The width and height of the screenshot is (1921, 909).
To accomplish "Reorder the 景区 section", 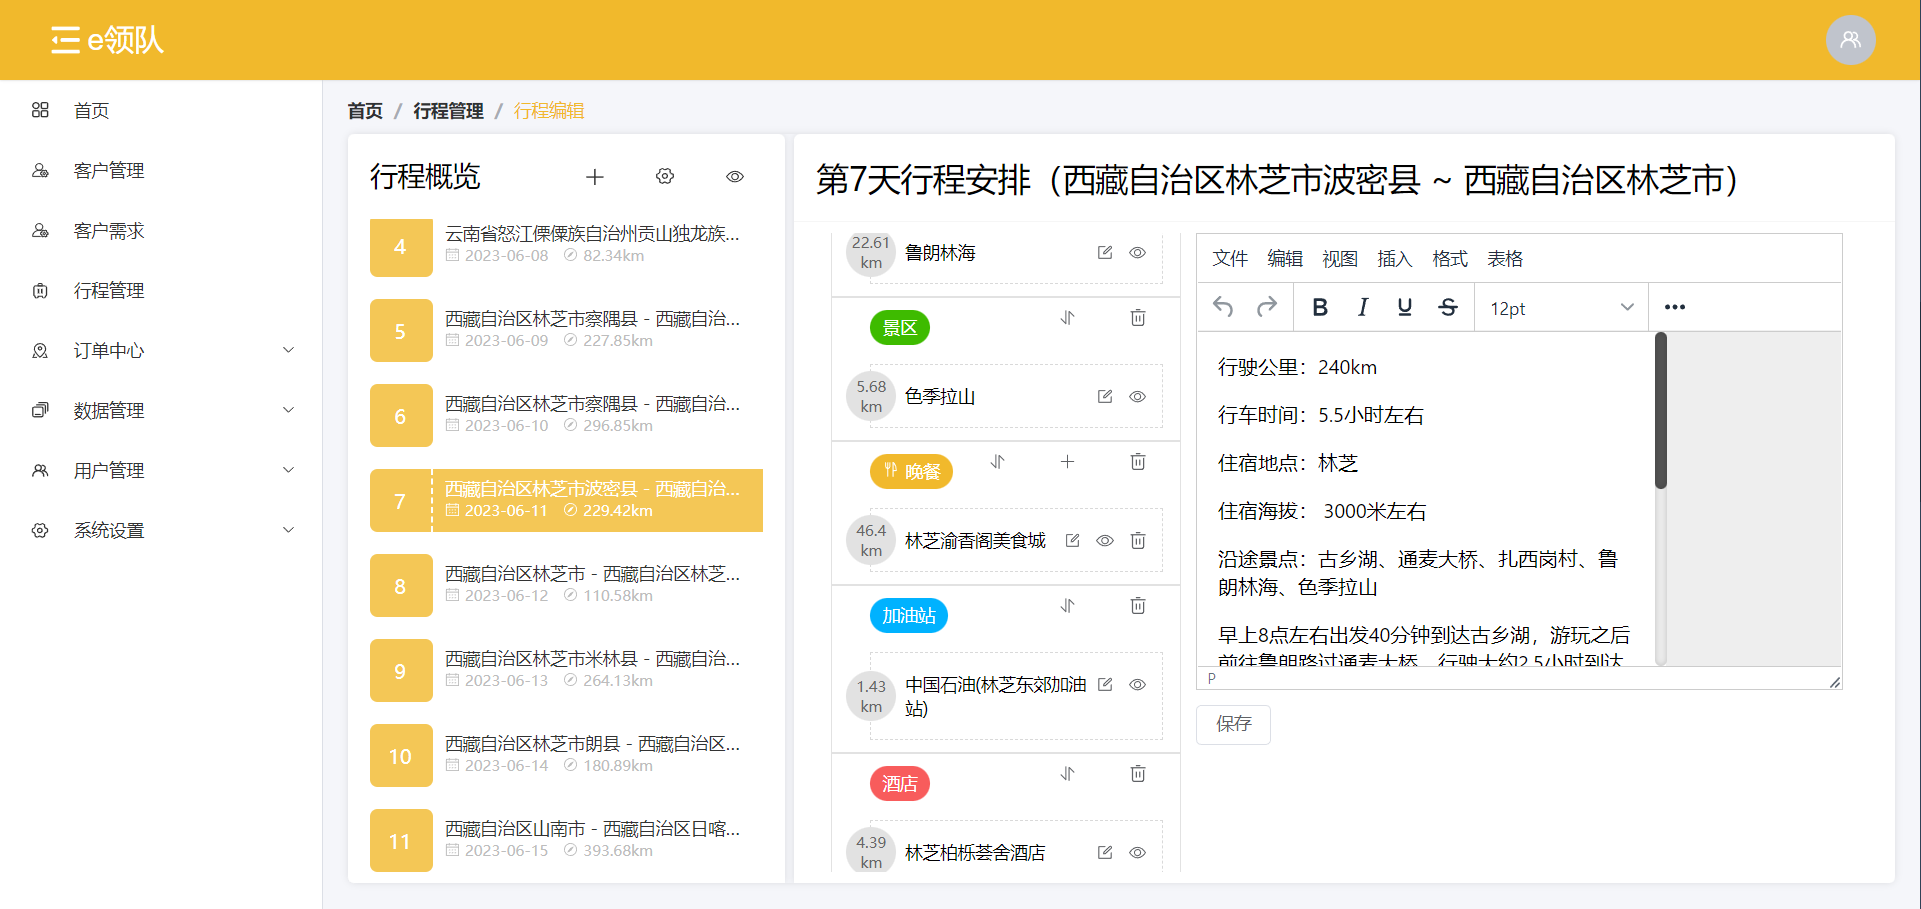I will (1068, 318).
